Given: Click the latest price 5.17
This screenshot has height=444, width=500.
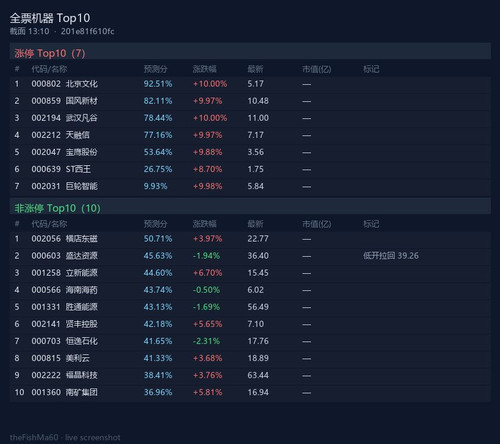Looking at the screenshot, I should (x=255, y=84).
